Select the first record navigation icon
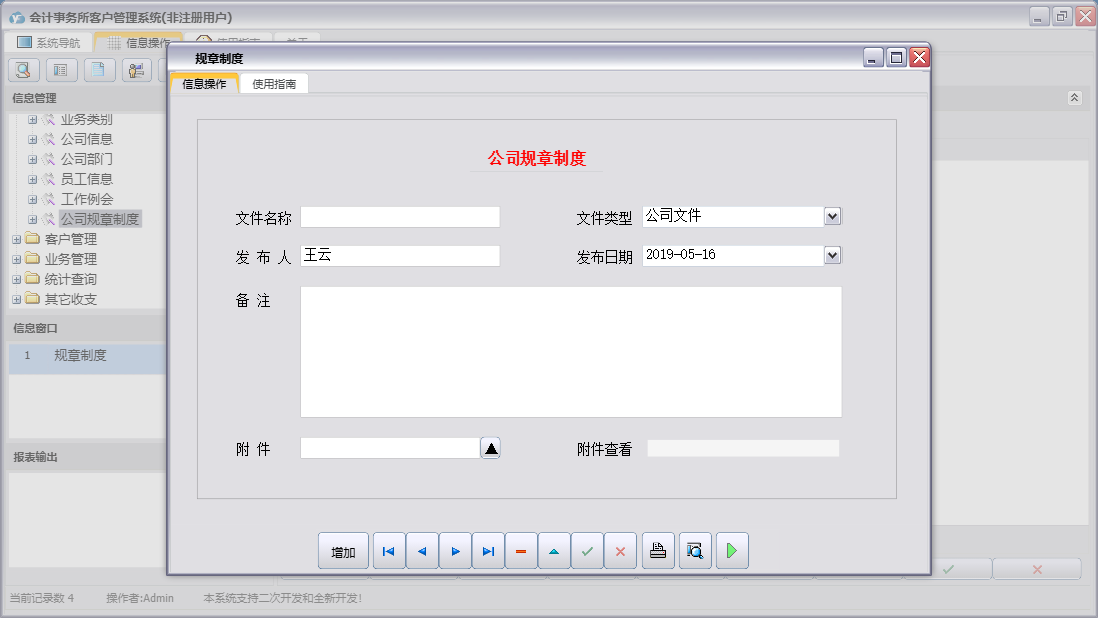The height and width of the screenshot is (618, 1098). coord(388,550)
